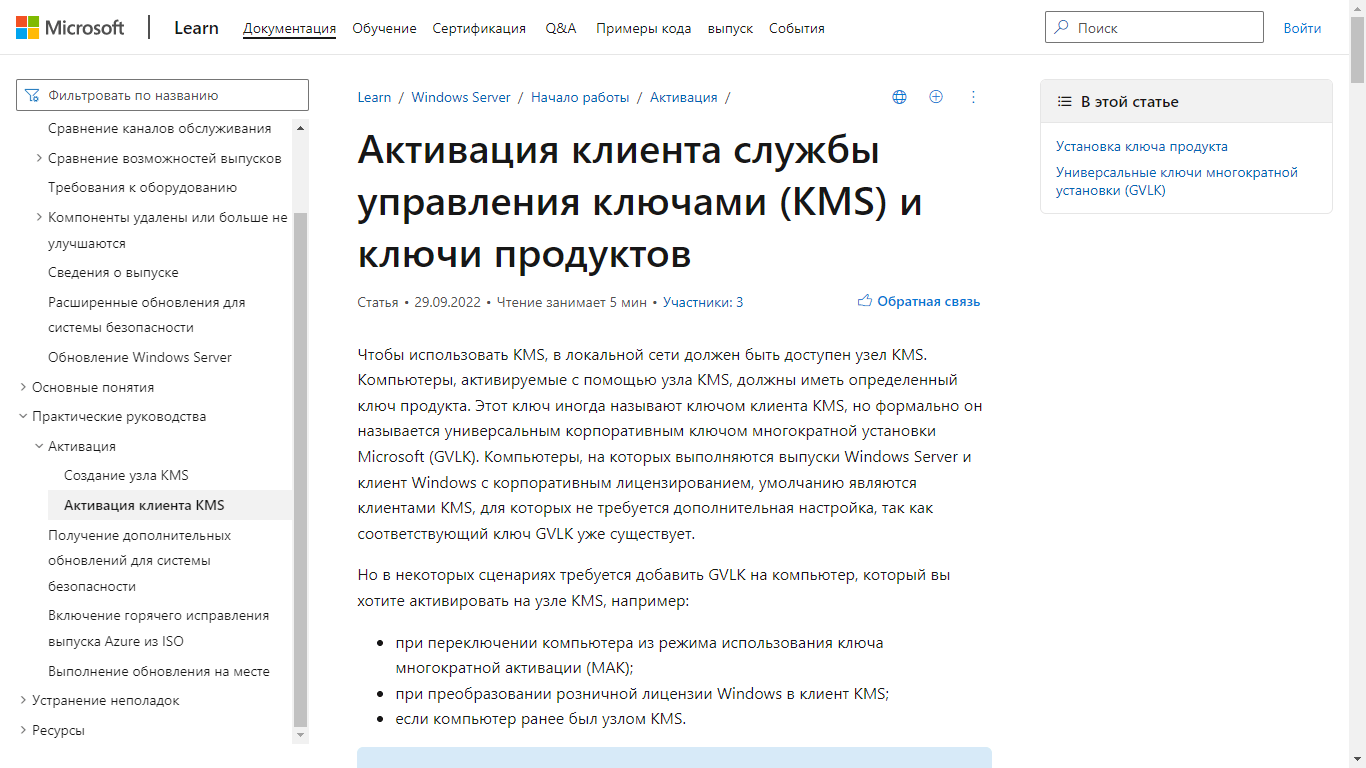Viewport: 1366px width, 768px height.
Task: Open 'Участники: 3' contributors link
Action: (703, 302)
